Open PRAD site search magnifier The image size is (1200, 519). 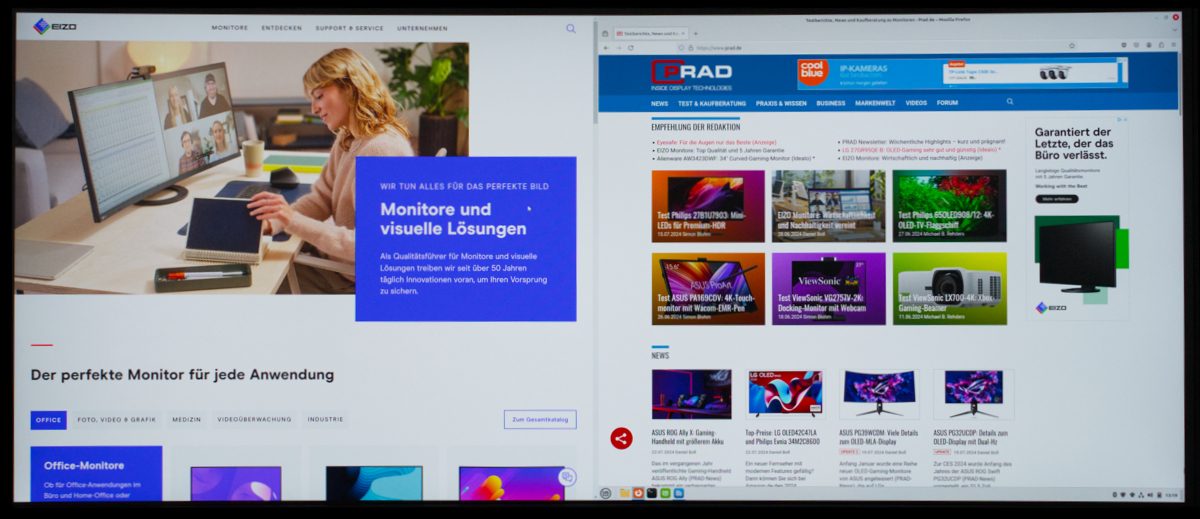[x=1010, y=102]
